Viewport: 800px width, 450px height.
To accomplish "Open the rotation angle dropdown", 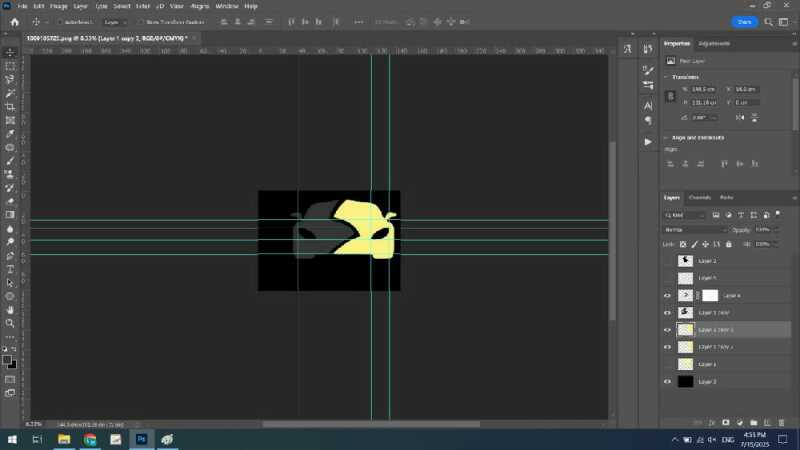I will click(715, 118).
